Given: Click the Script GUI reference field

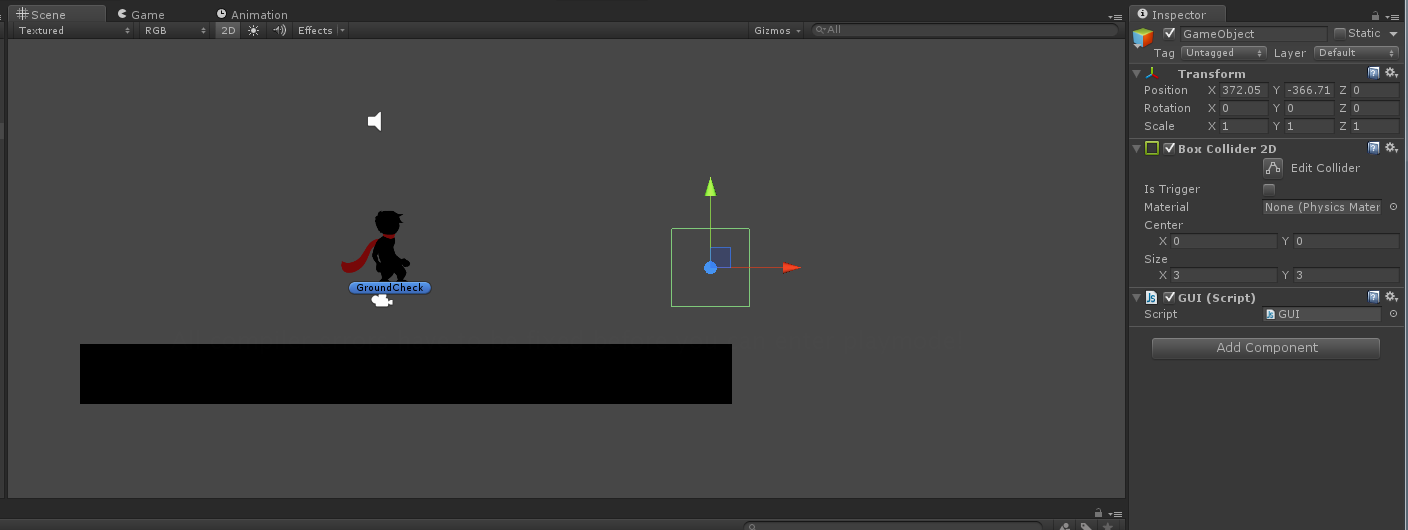Looking at the screenshot, I should 1322,314.
